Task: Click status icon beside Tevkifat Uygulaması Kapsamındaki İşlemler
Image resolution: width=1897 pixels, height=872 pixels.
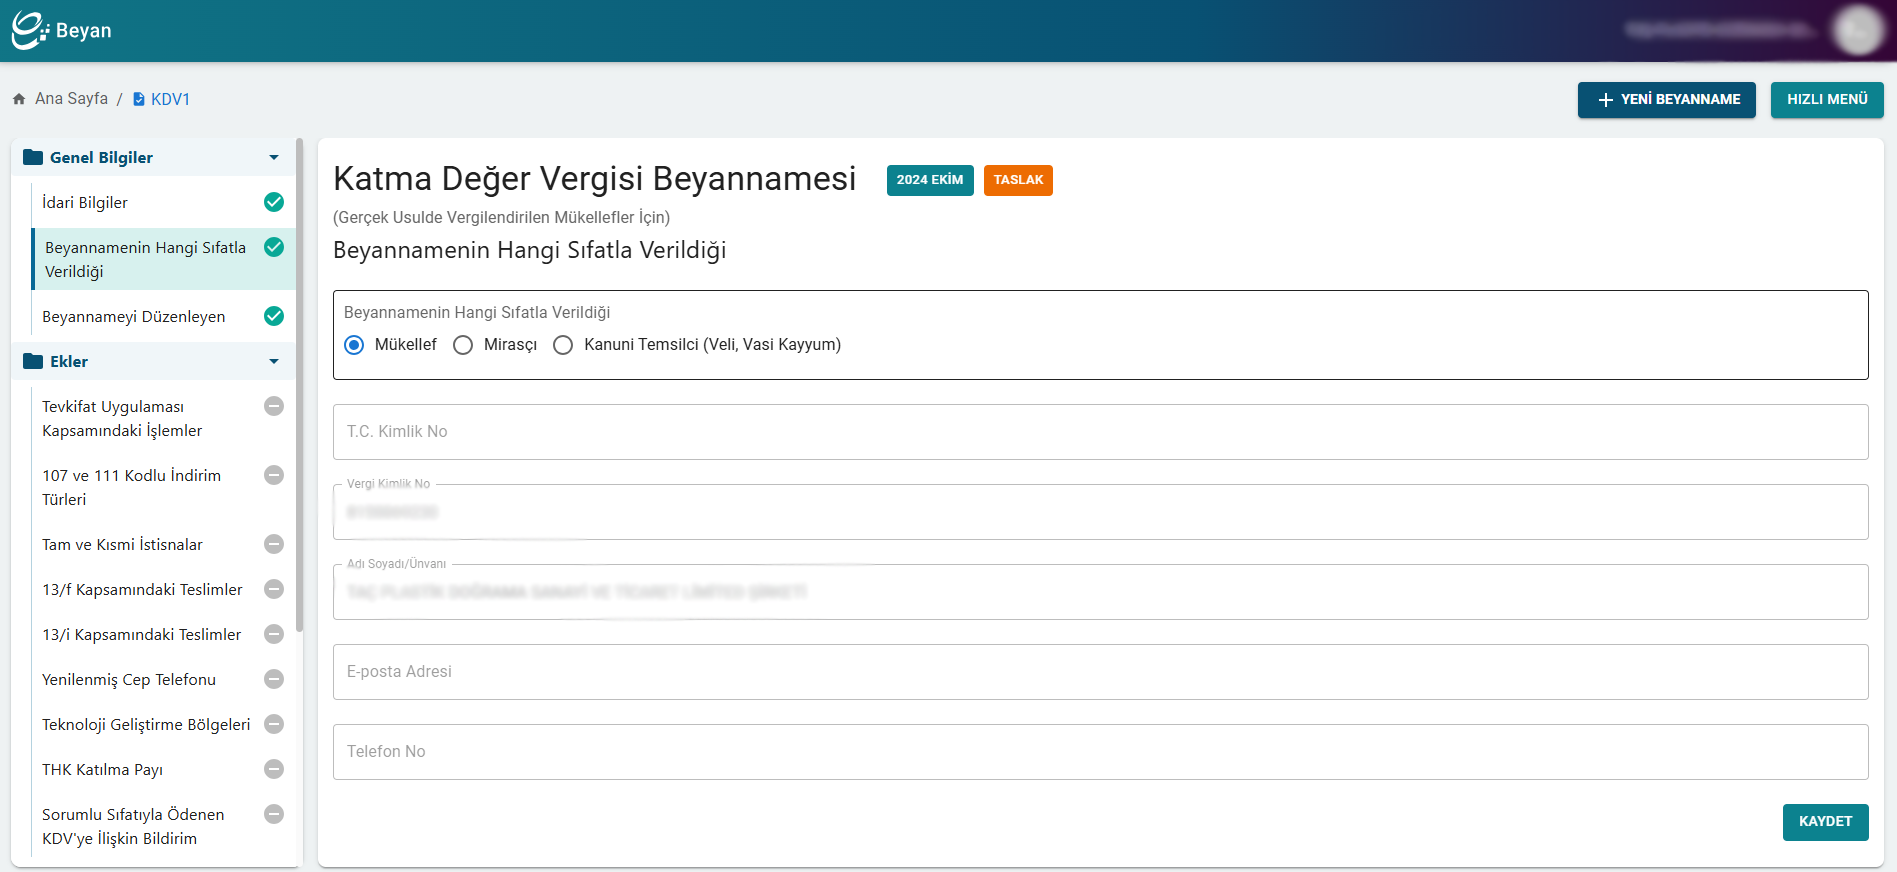Action: [x=274, y=406]
